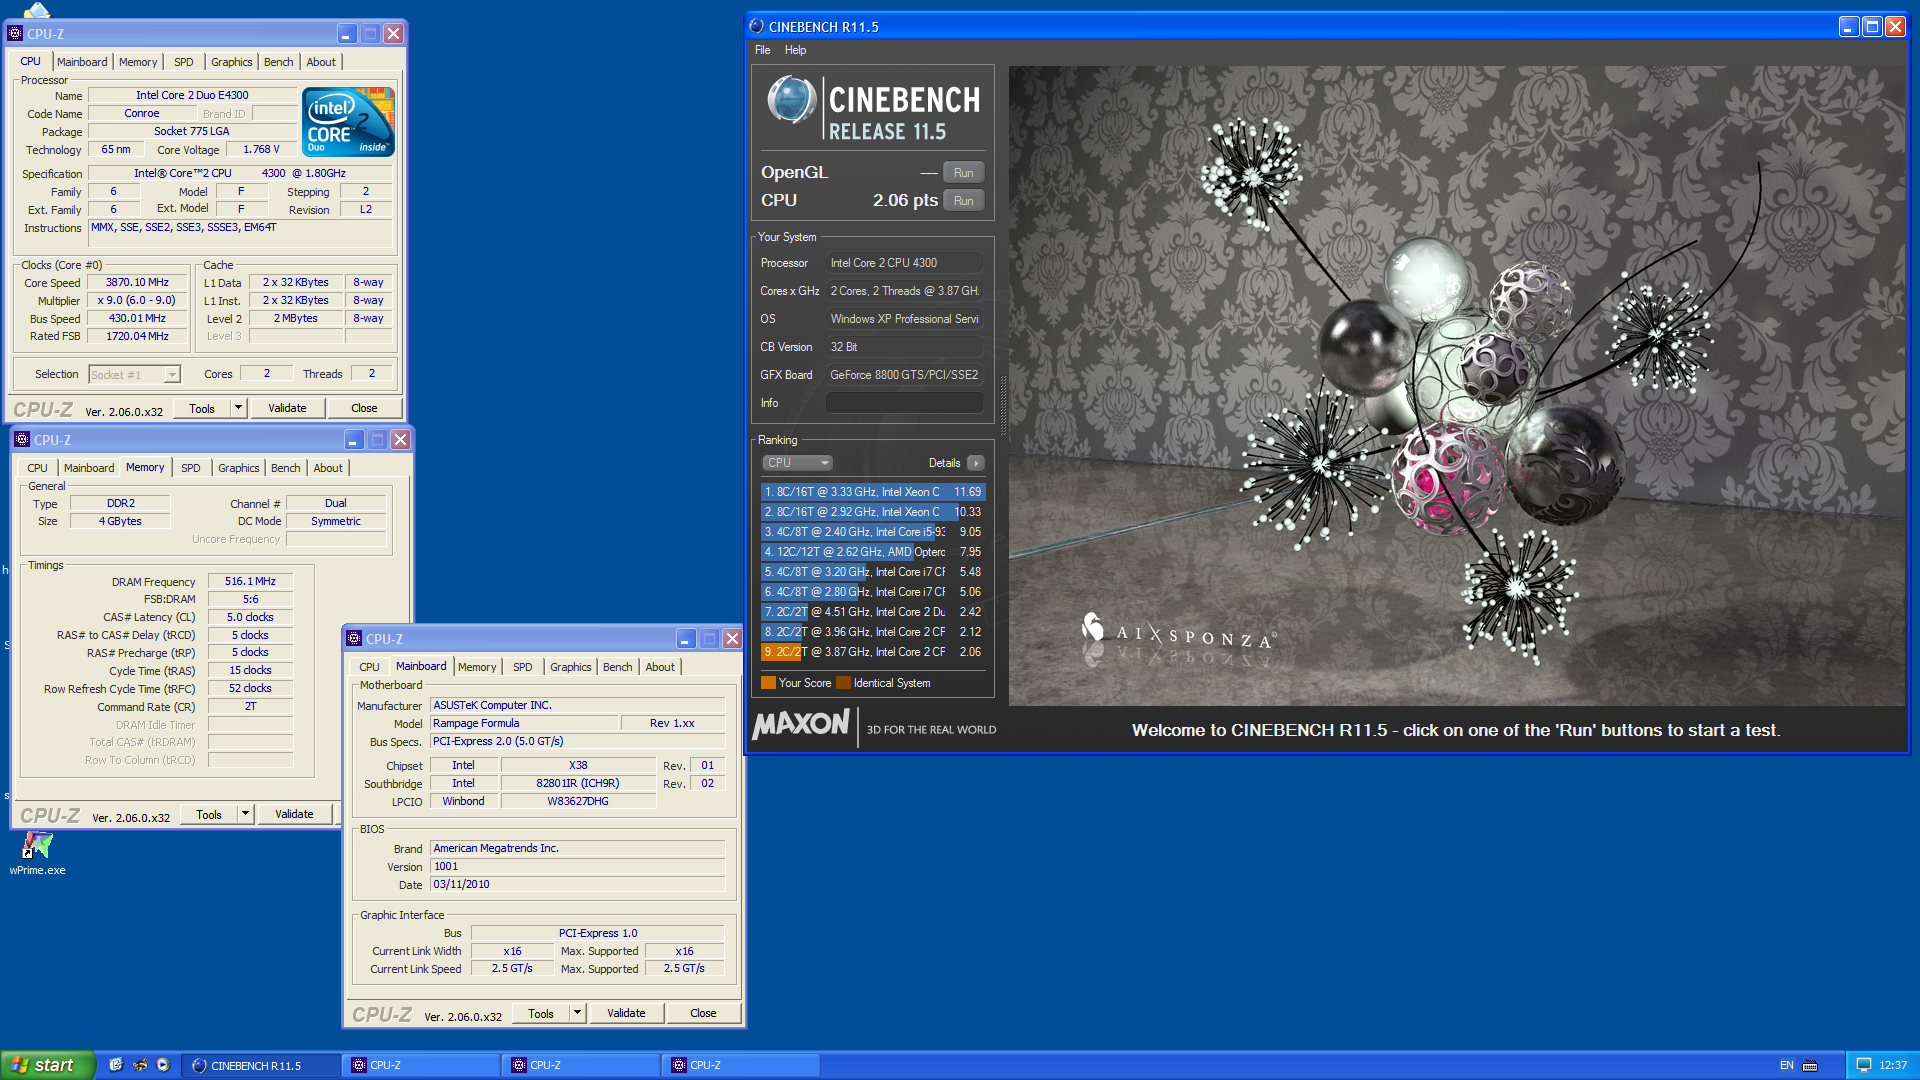Switch to SPD tab in top CPU-Z window
This screenshot has width=1920, height=1080.
pos(183,62)
